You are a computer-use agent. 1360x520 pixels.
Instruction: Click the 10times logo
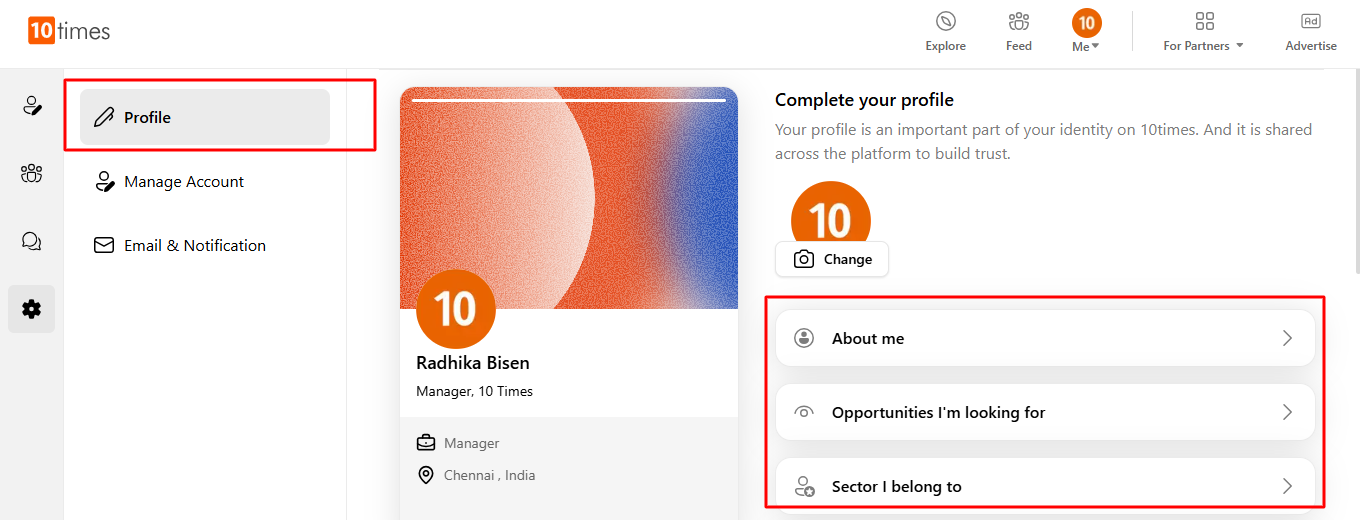(x=69, y=31)
